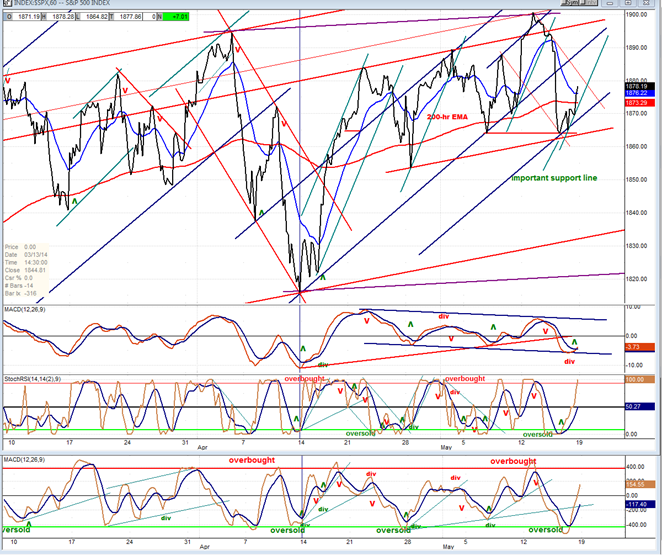Click the Last trade value 1877.86
The height and width of the screenshot is (555, 662).
(130, 16)
